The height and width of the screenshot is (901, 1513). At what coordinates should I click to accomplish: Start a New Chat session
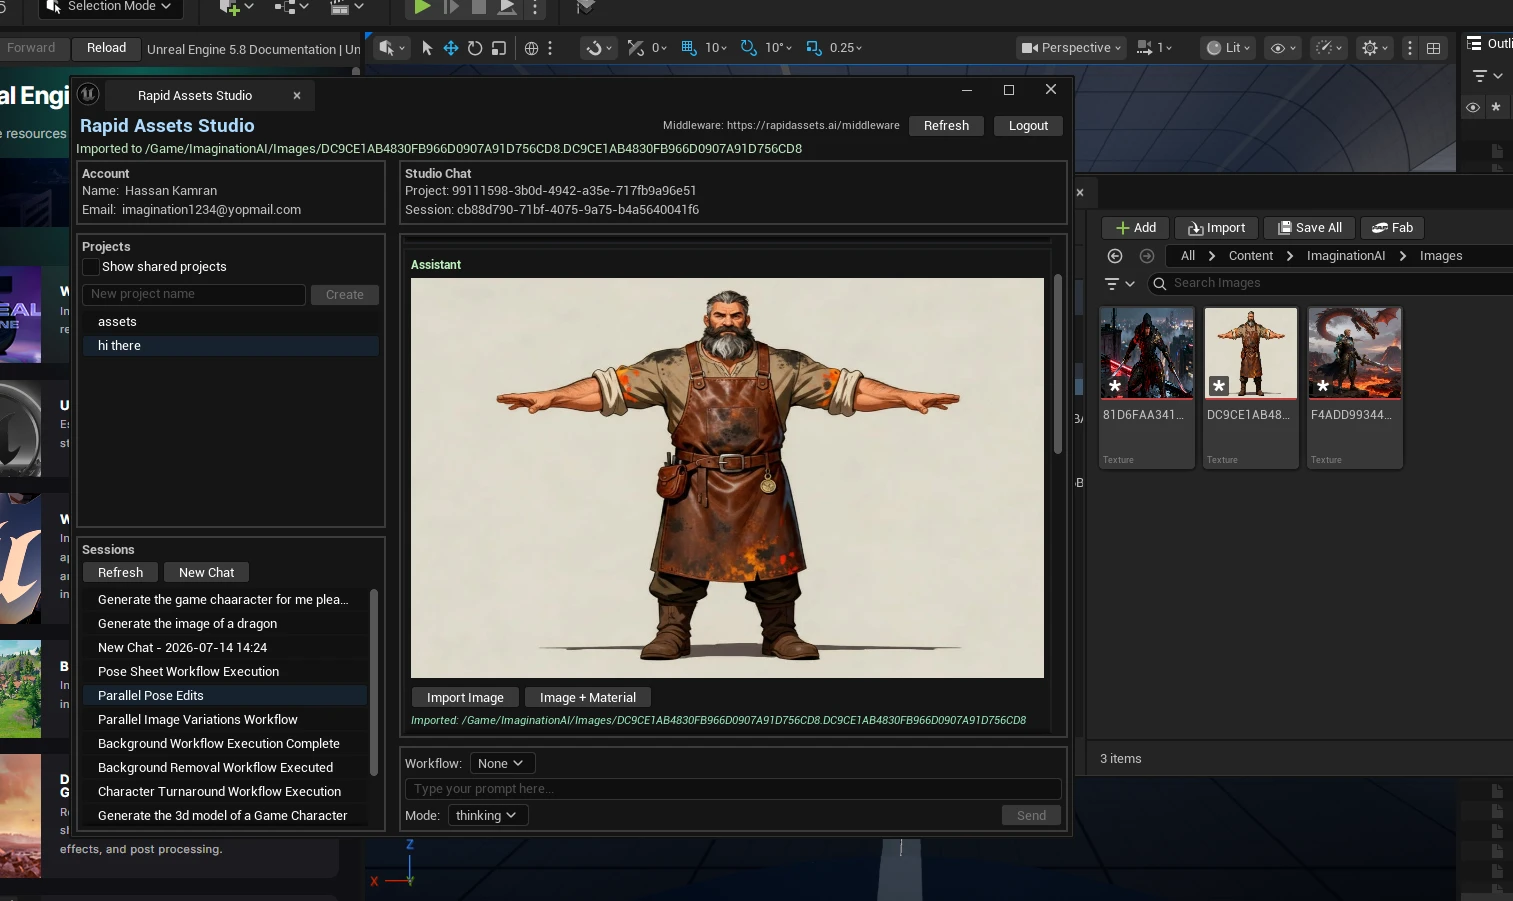[206, 573]
